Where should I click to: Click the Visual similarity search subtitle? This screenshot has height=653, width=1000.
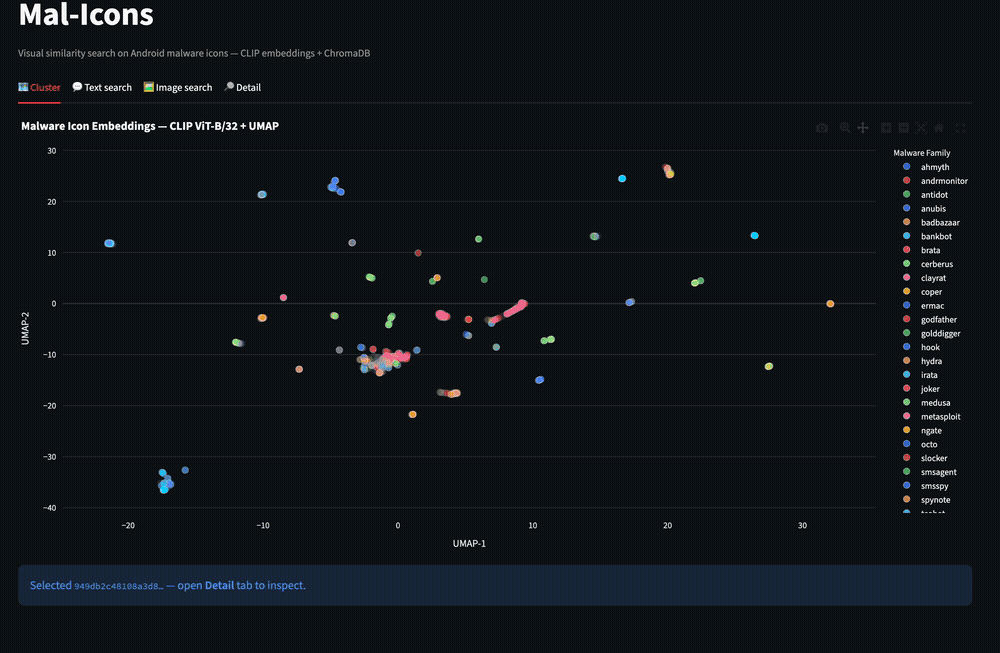(x=194, y=54)
